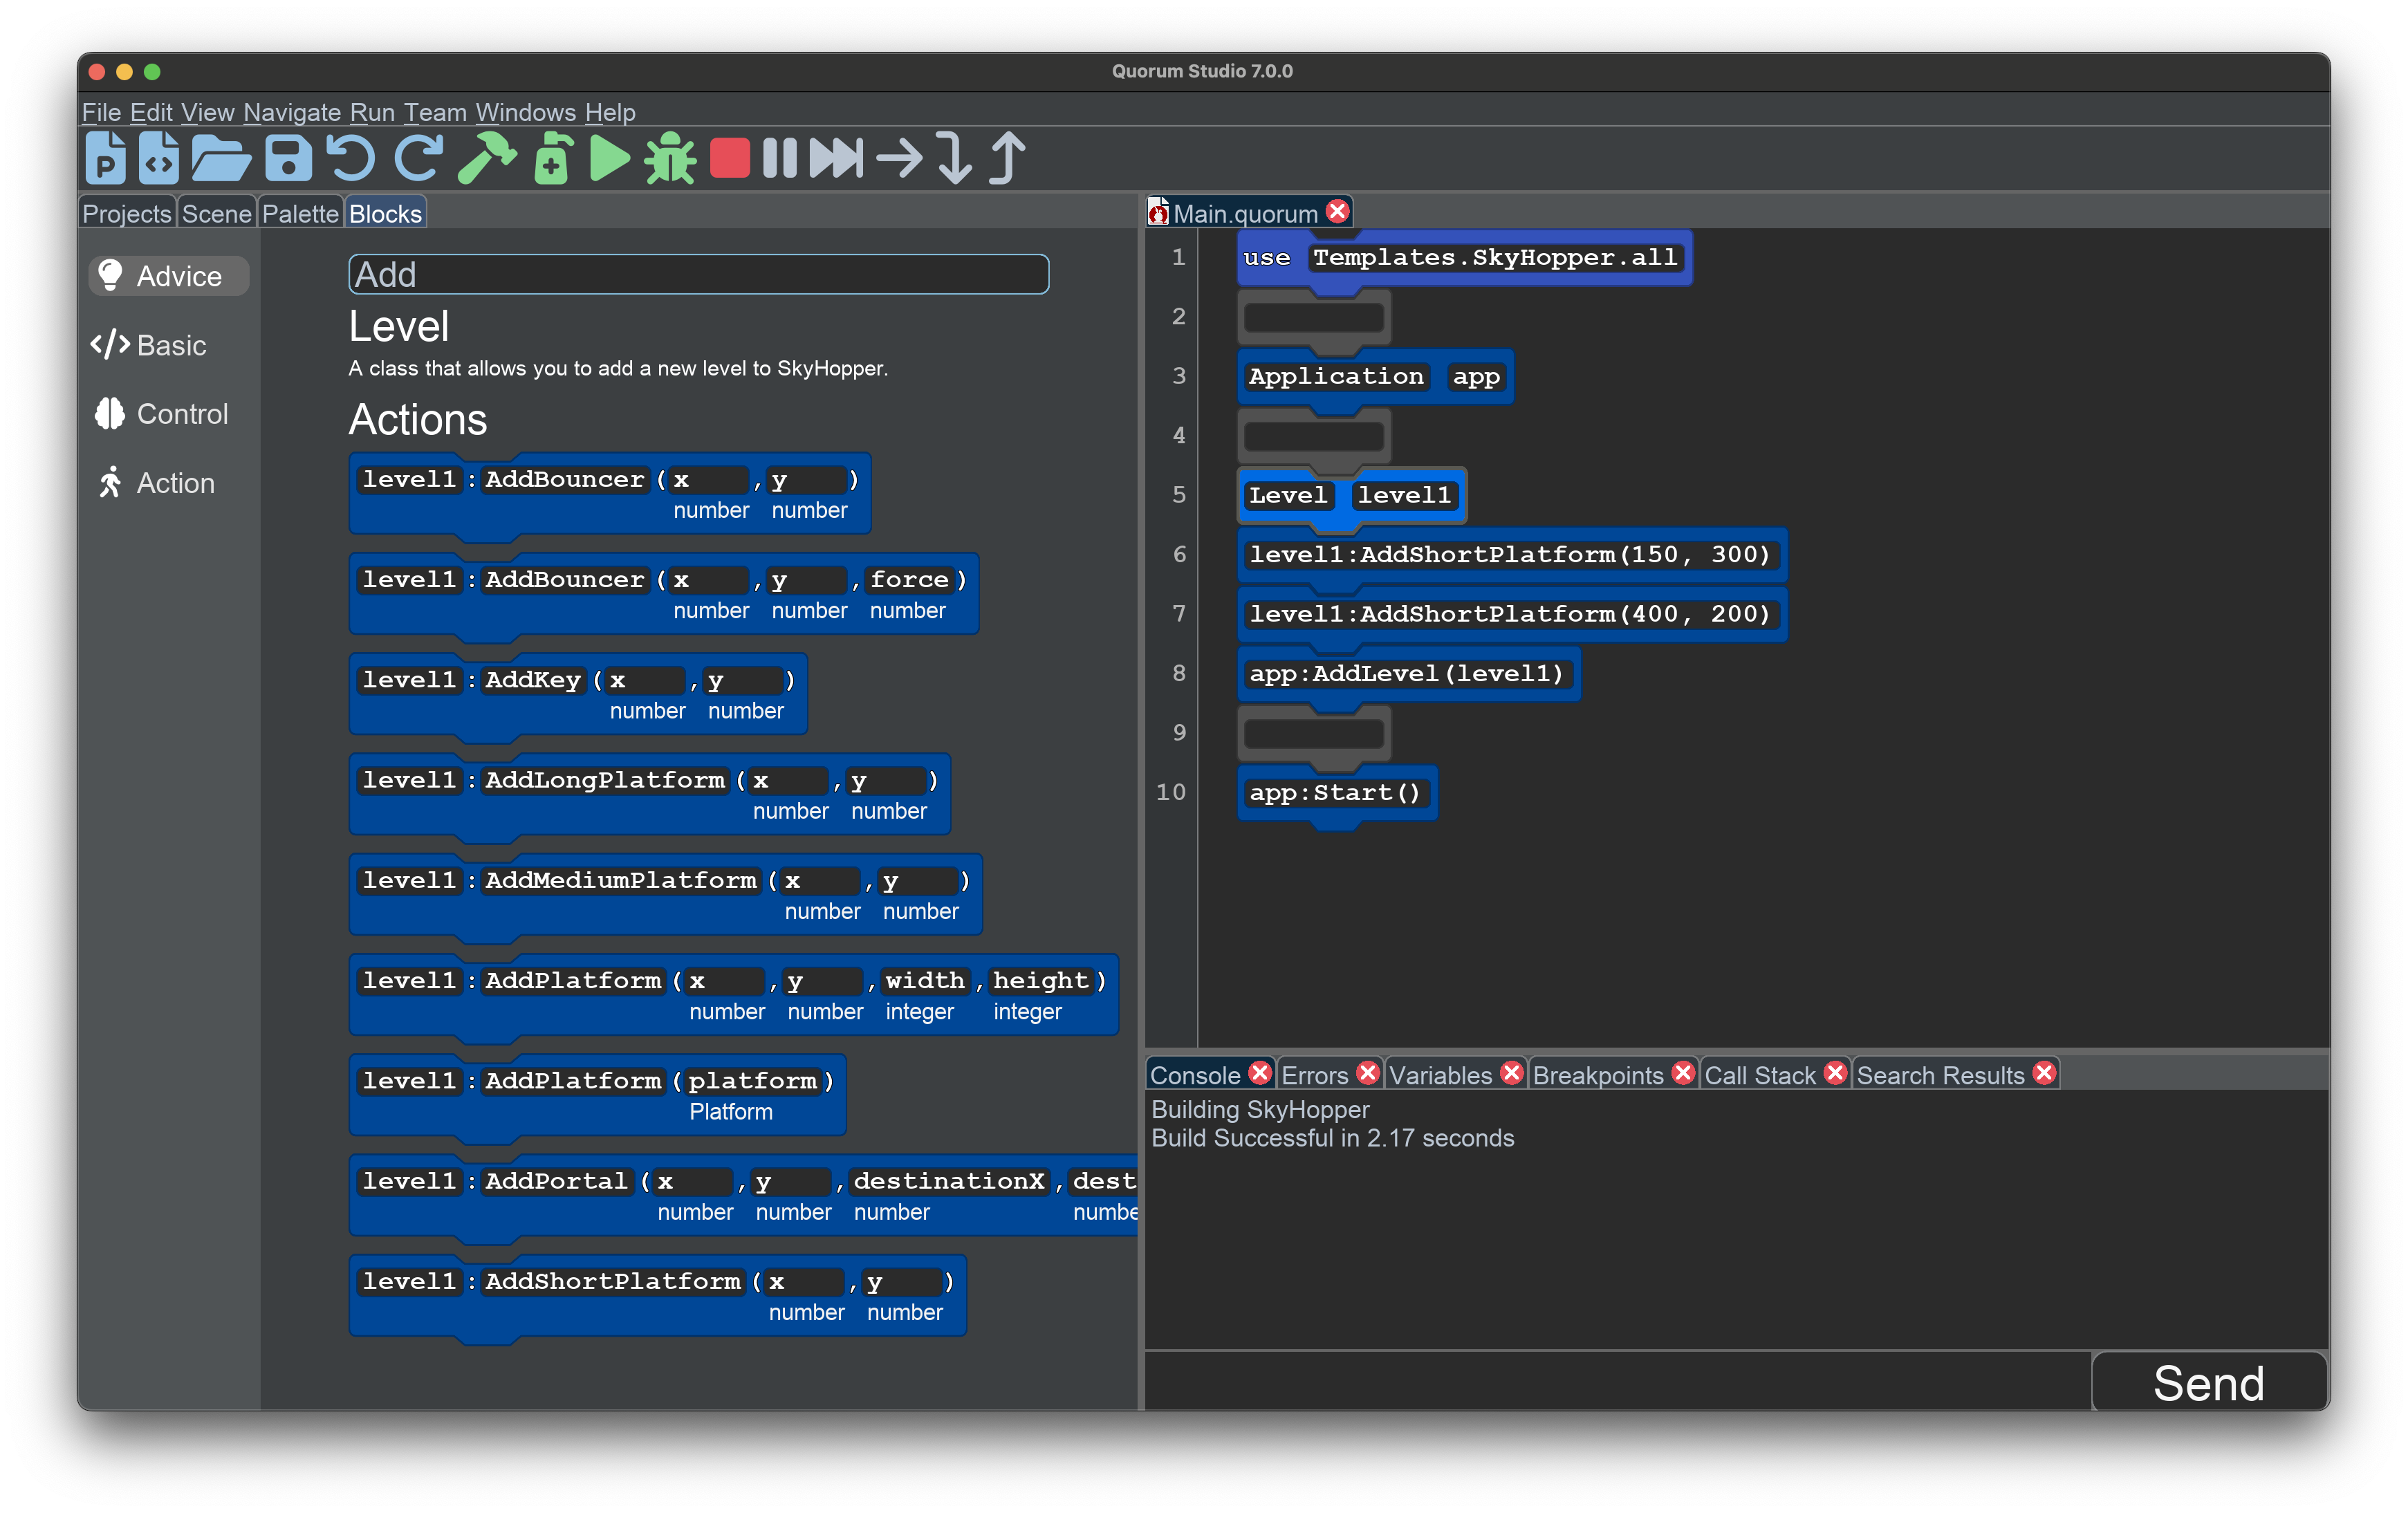Switch to the Palette tab

tap(300, 213)
